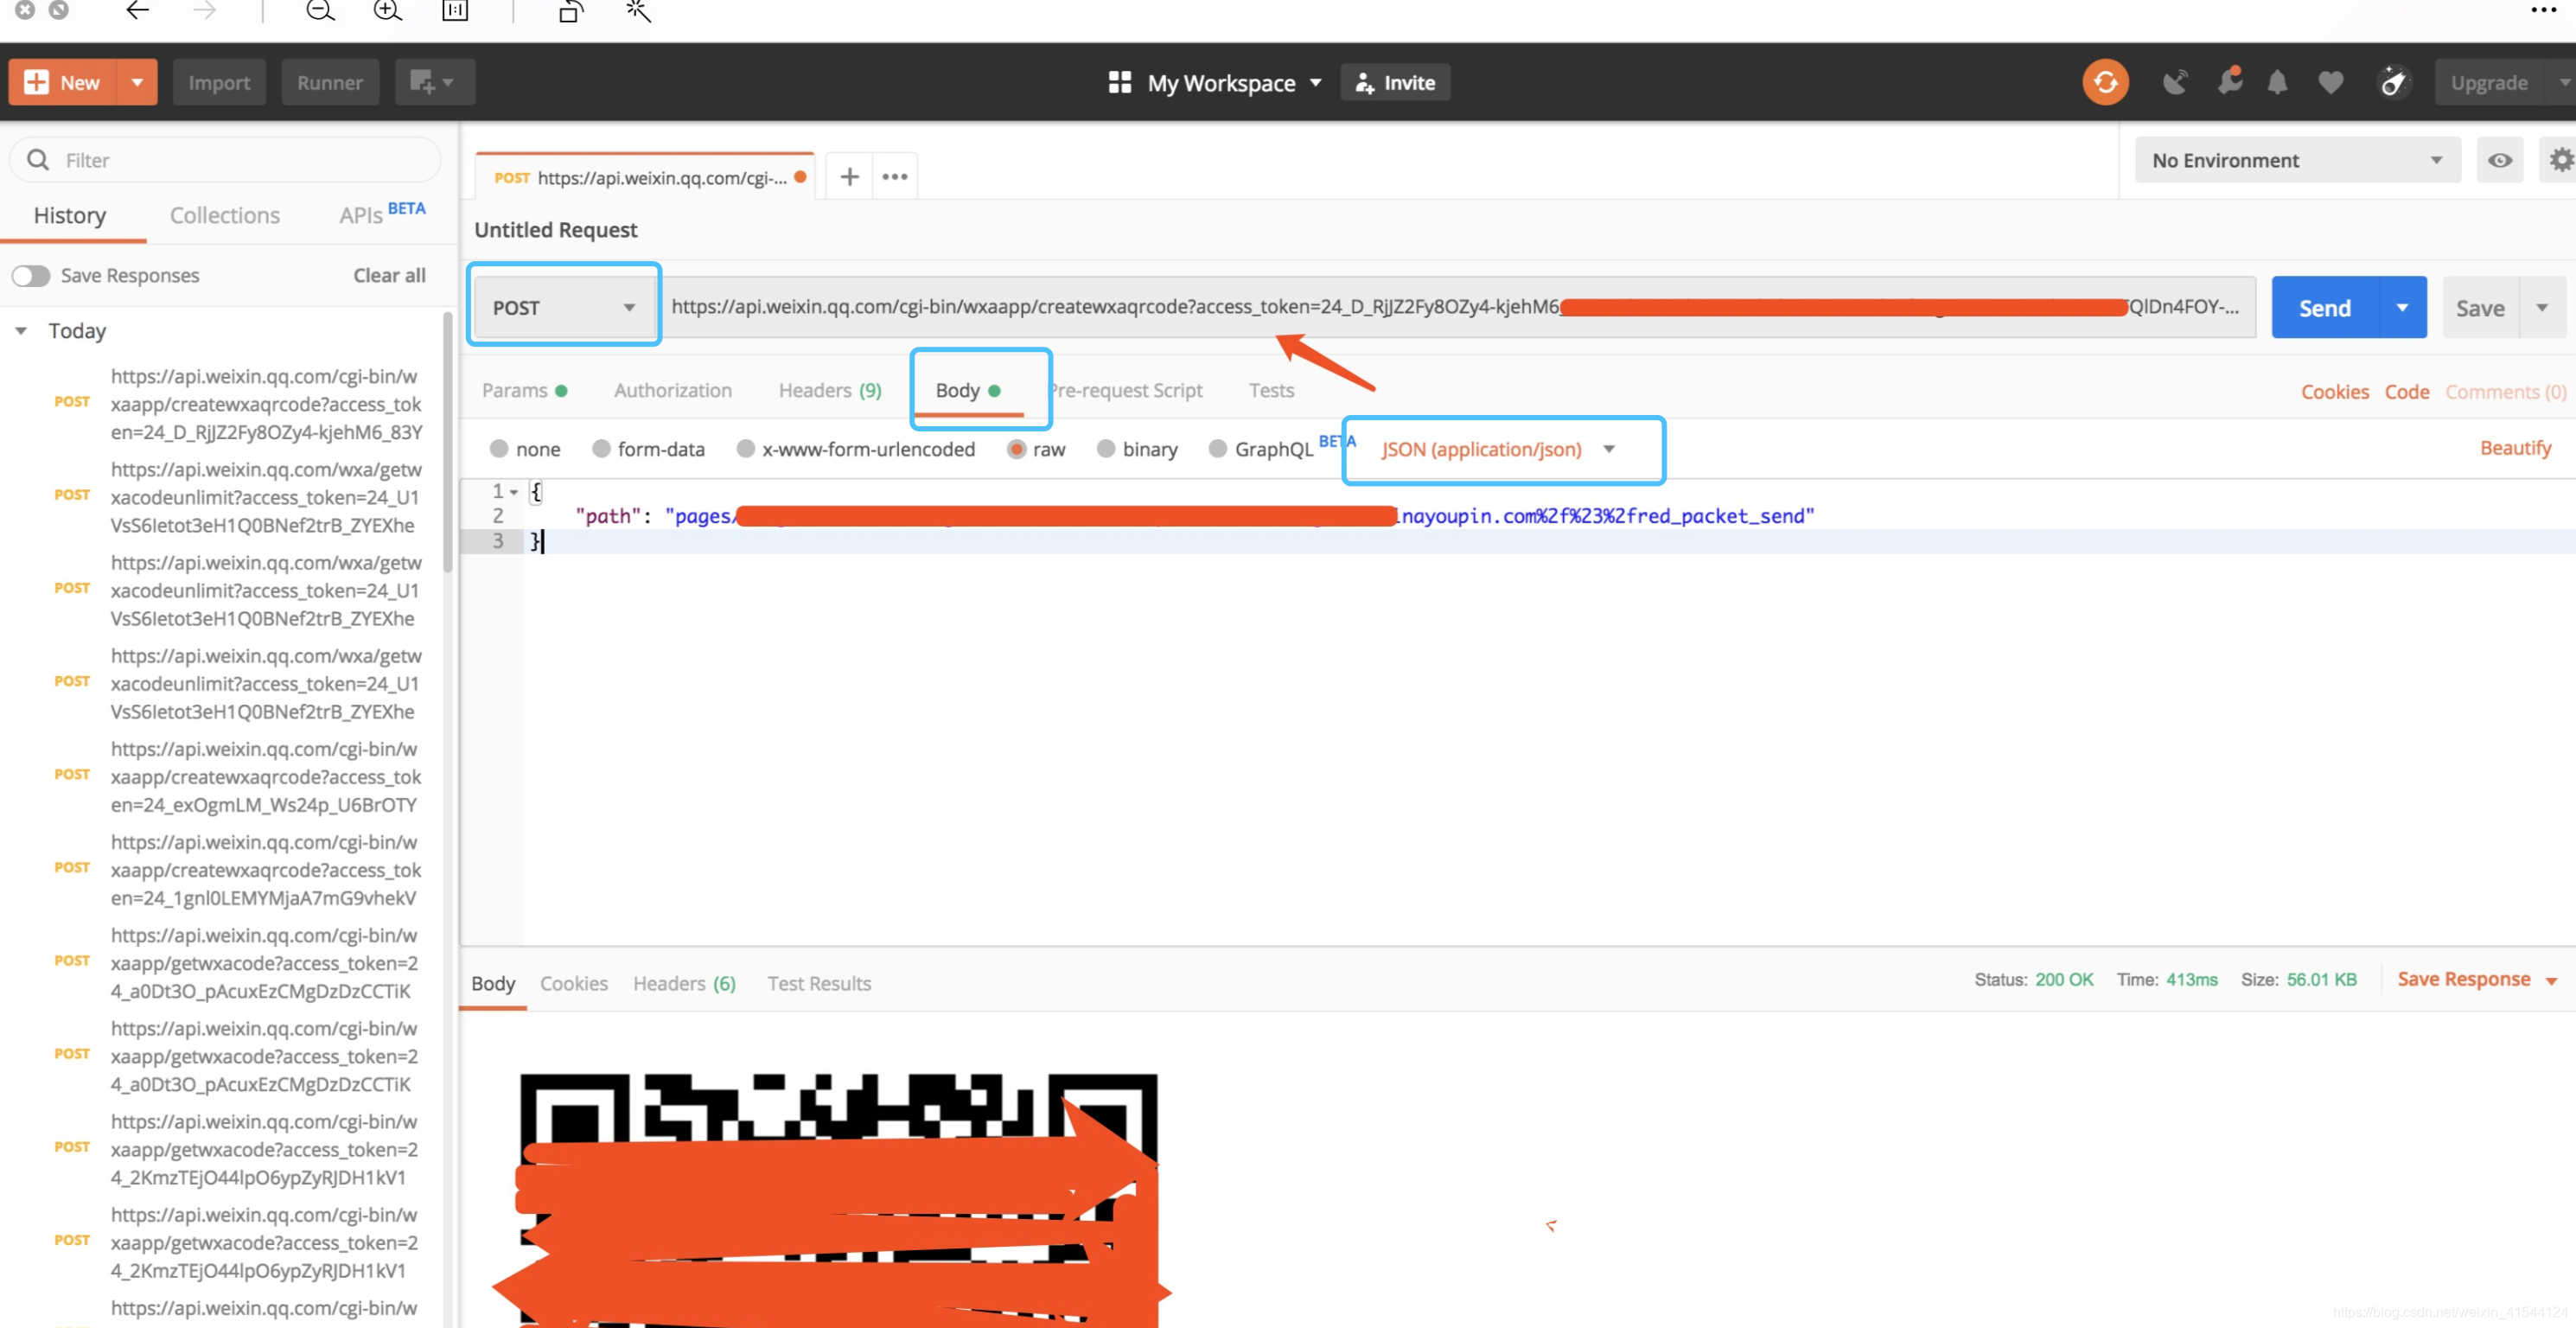
Task: Open the Tests tab
Action: (1271, 390)
